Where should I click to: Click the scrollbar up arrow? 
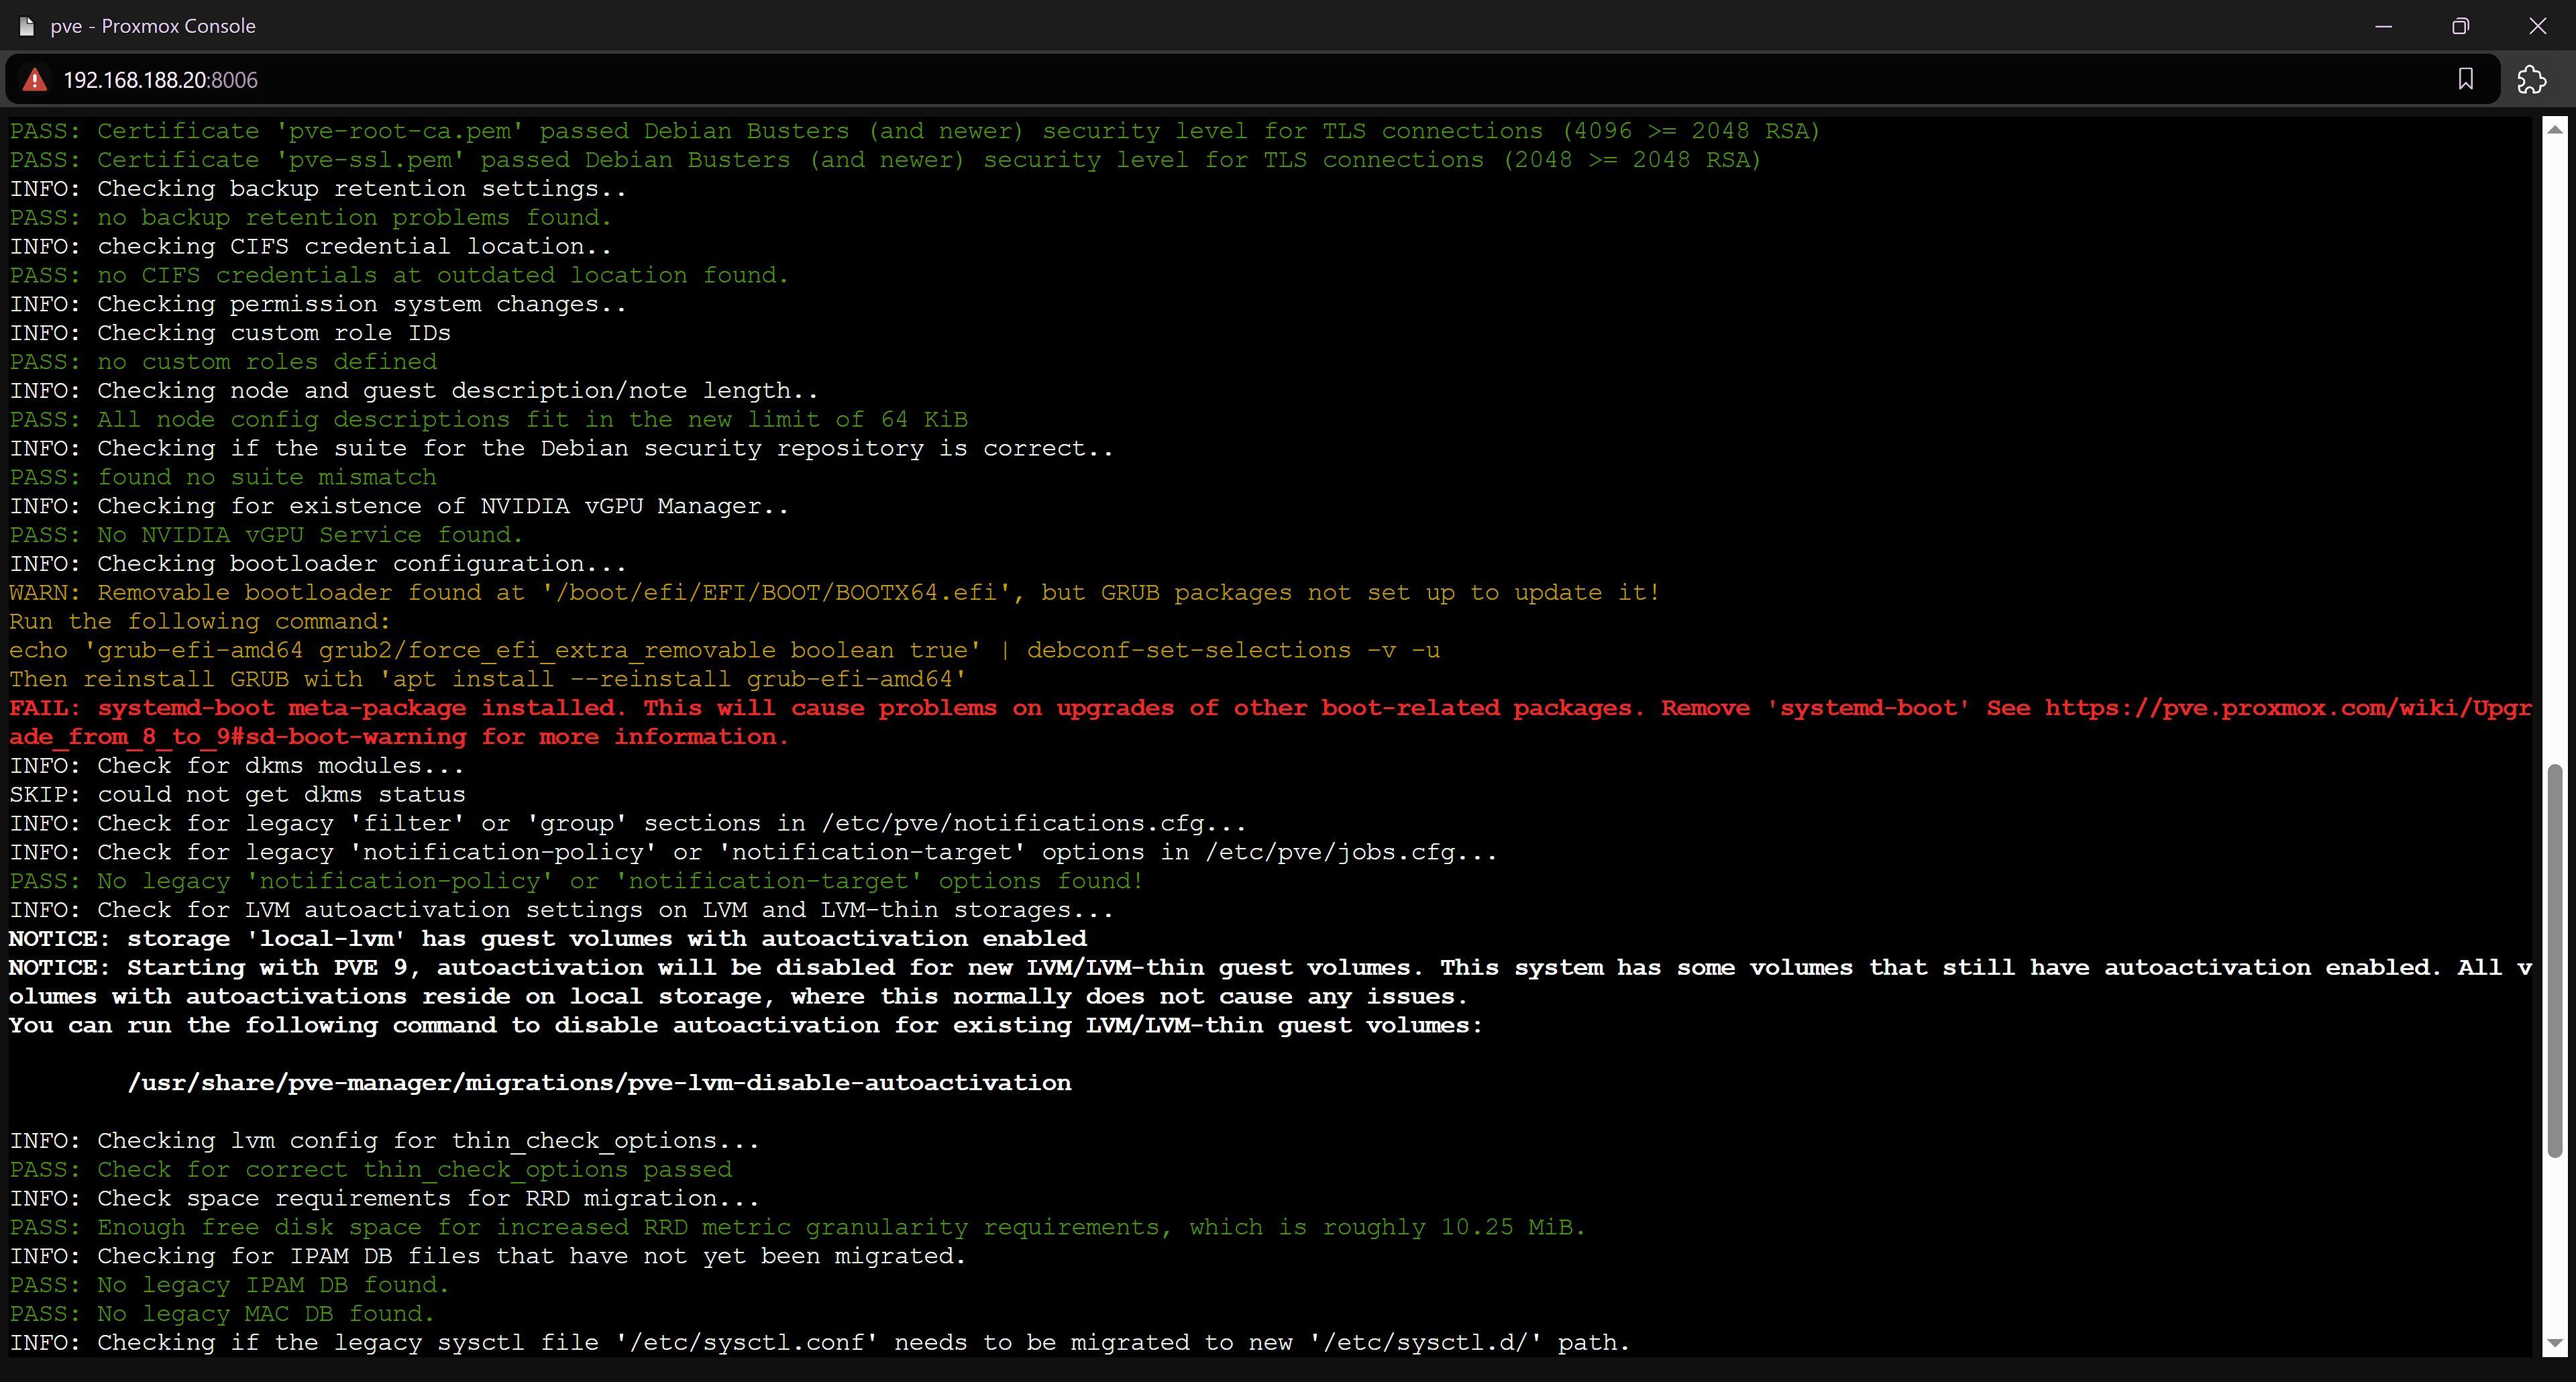pos(2555,129)
